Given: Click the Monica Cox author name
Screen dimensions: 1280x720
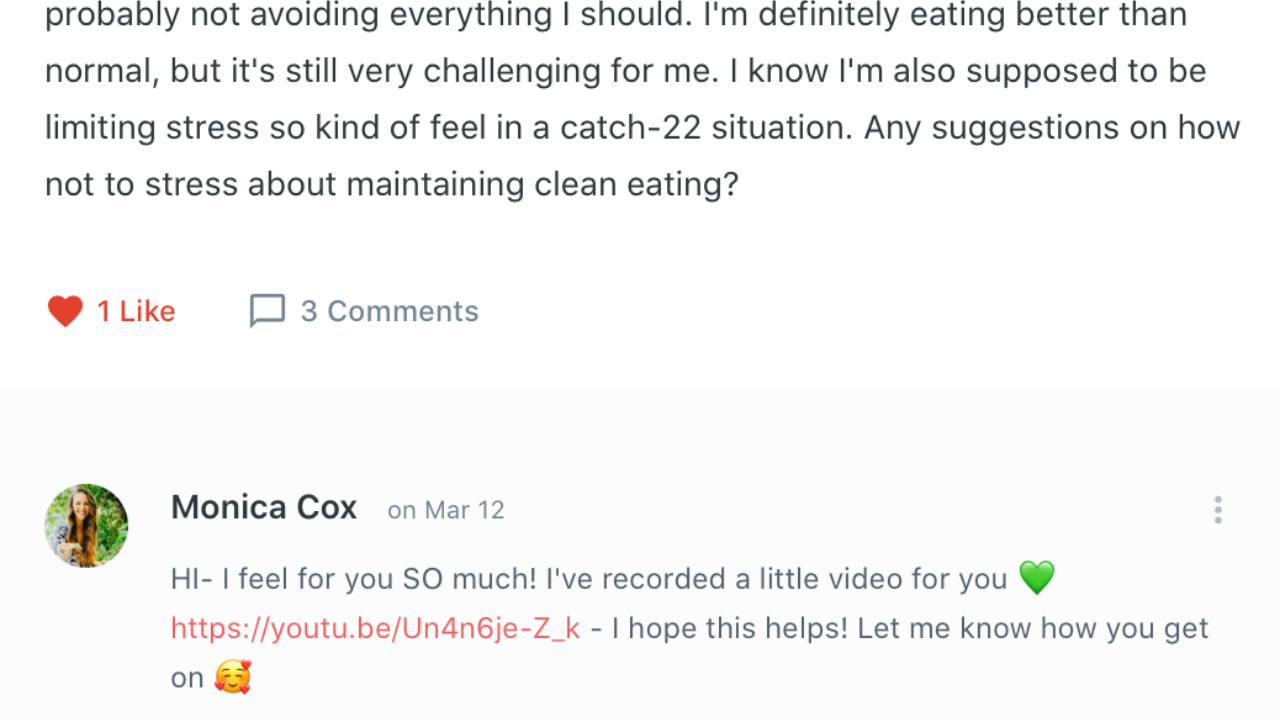Looking at the screenshot, I should 264,508.
